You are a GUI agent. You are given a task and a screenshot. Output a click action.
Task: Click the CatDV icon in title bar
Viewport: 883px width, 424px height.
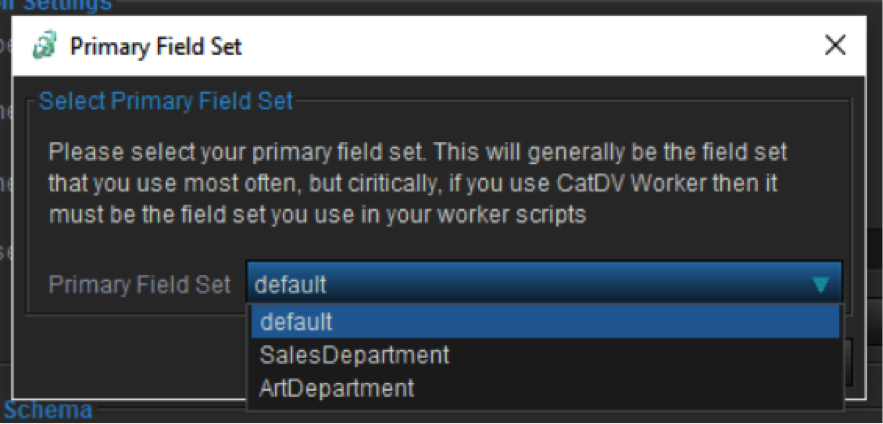pyautogui.click(x=43, y=46)
